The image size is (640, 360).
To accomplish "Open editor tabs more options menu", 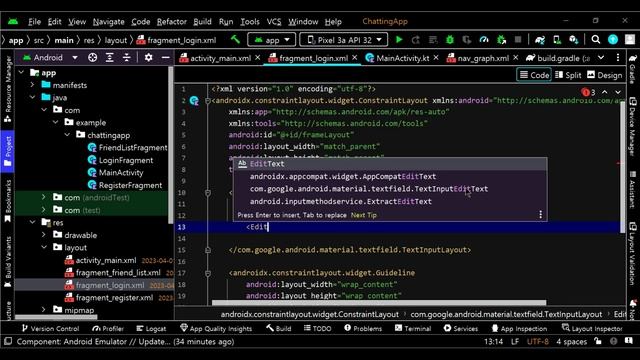I will pos(618,58).
